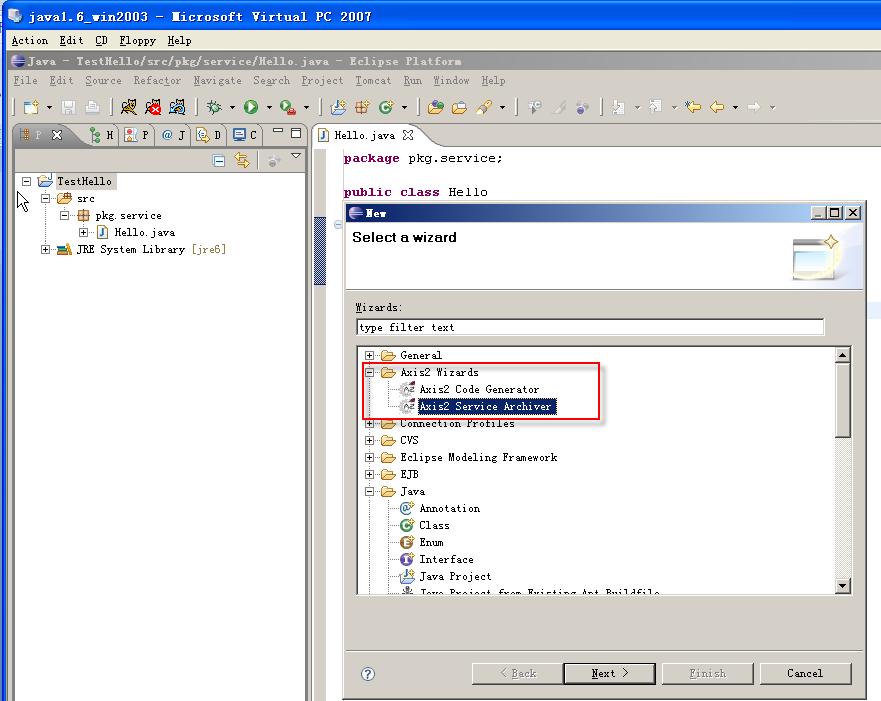Click the Restart Tomcat icon
Image resolution: width=881 pixels, height=701 pixels.
pyautogui.click(x=177, y=107)
